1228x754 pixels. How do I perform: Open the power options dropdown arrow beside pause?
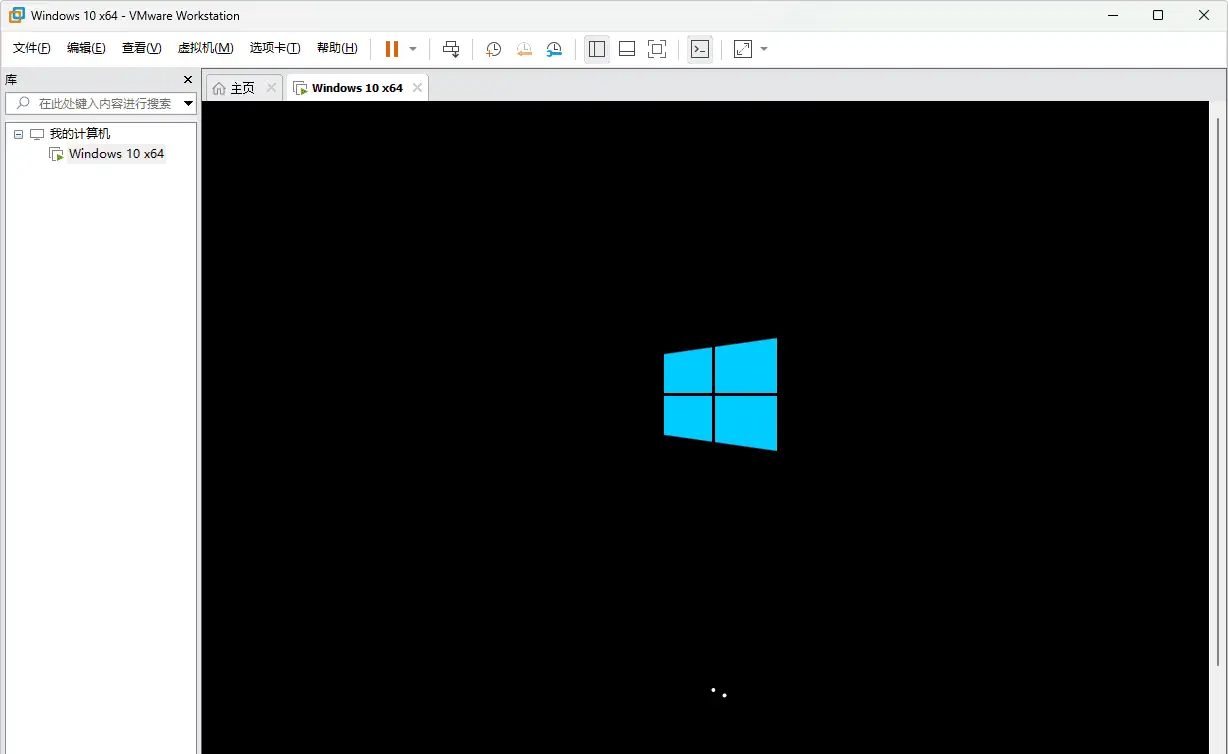(413, 49)
